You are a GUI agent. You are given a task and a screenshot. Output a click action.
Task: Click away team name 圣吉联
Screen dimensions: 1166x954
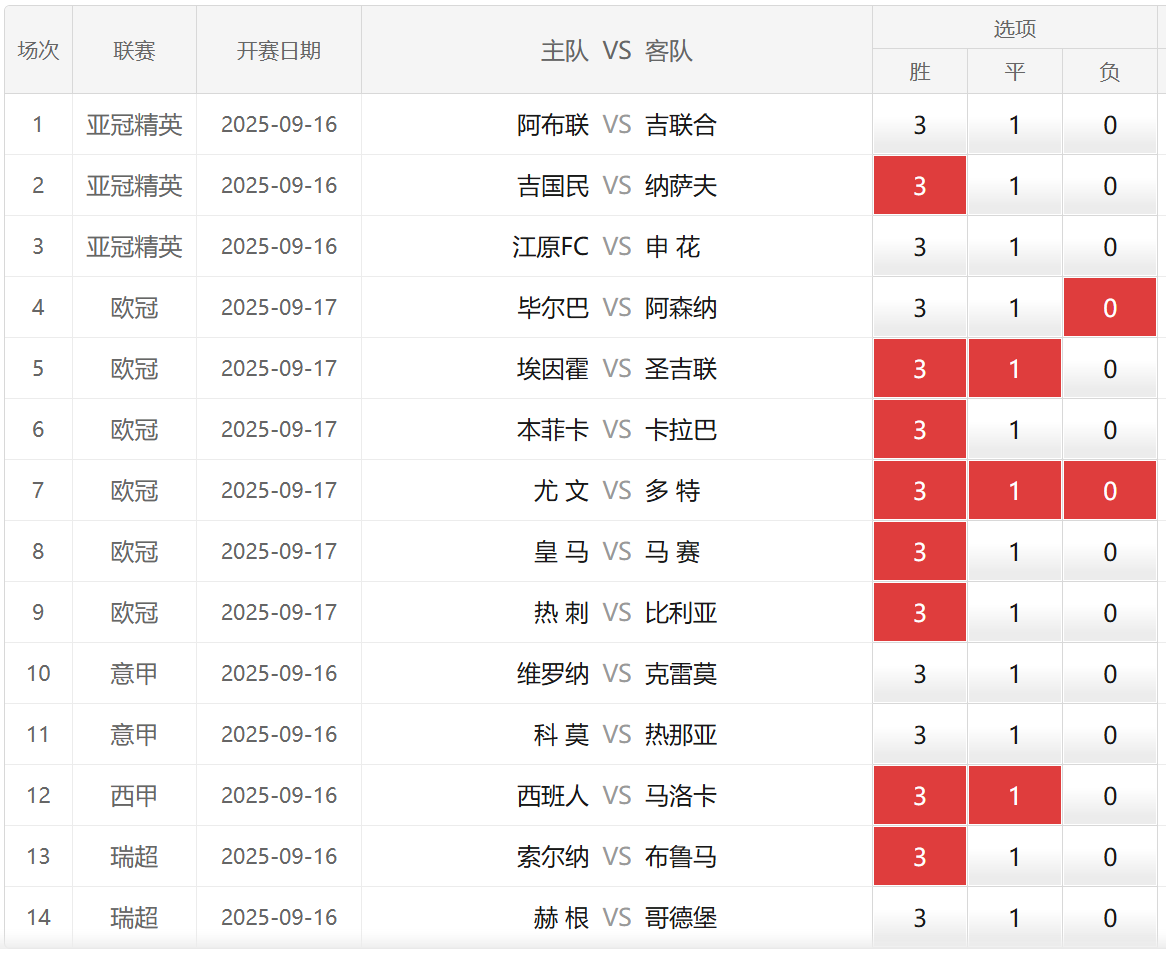click(x=680, y=369)
